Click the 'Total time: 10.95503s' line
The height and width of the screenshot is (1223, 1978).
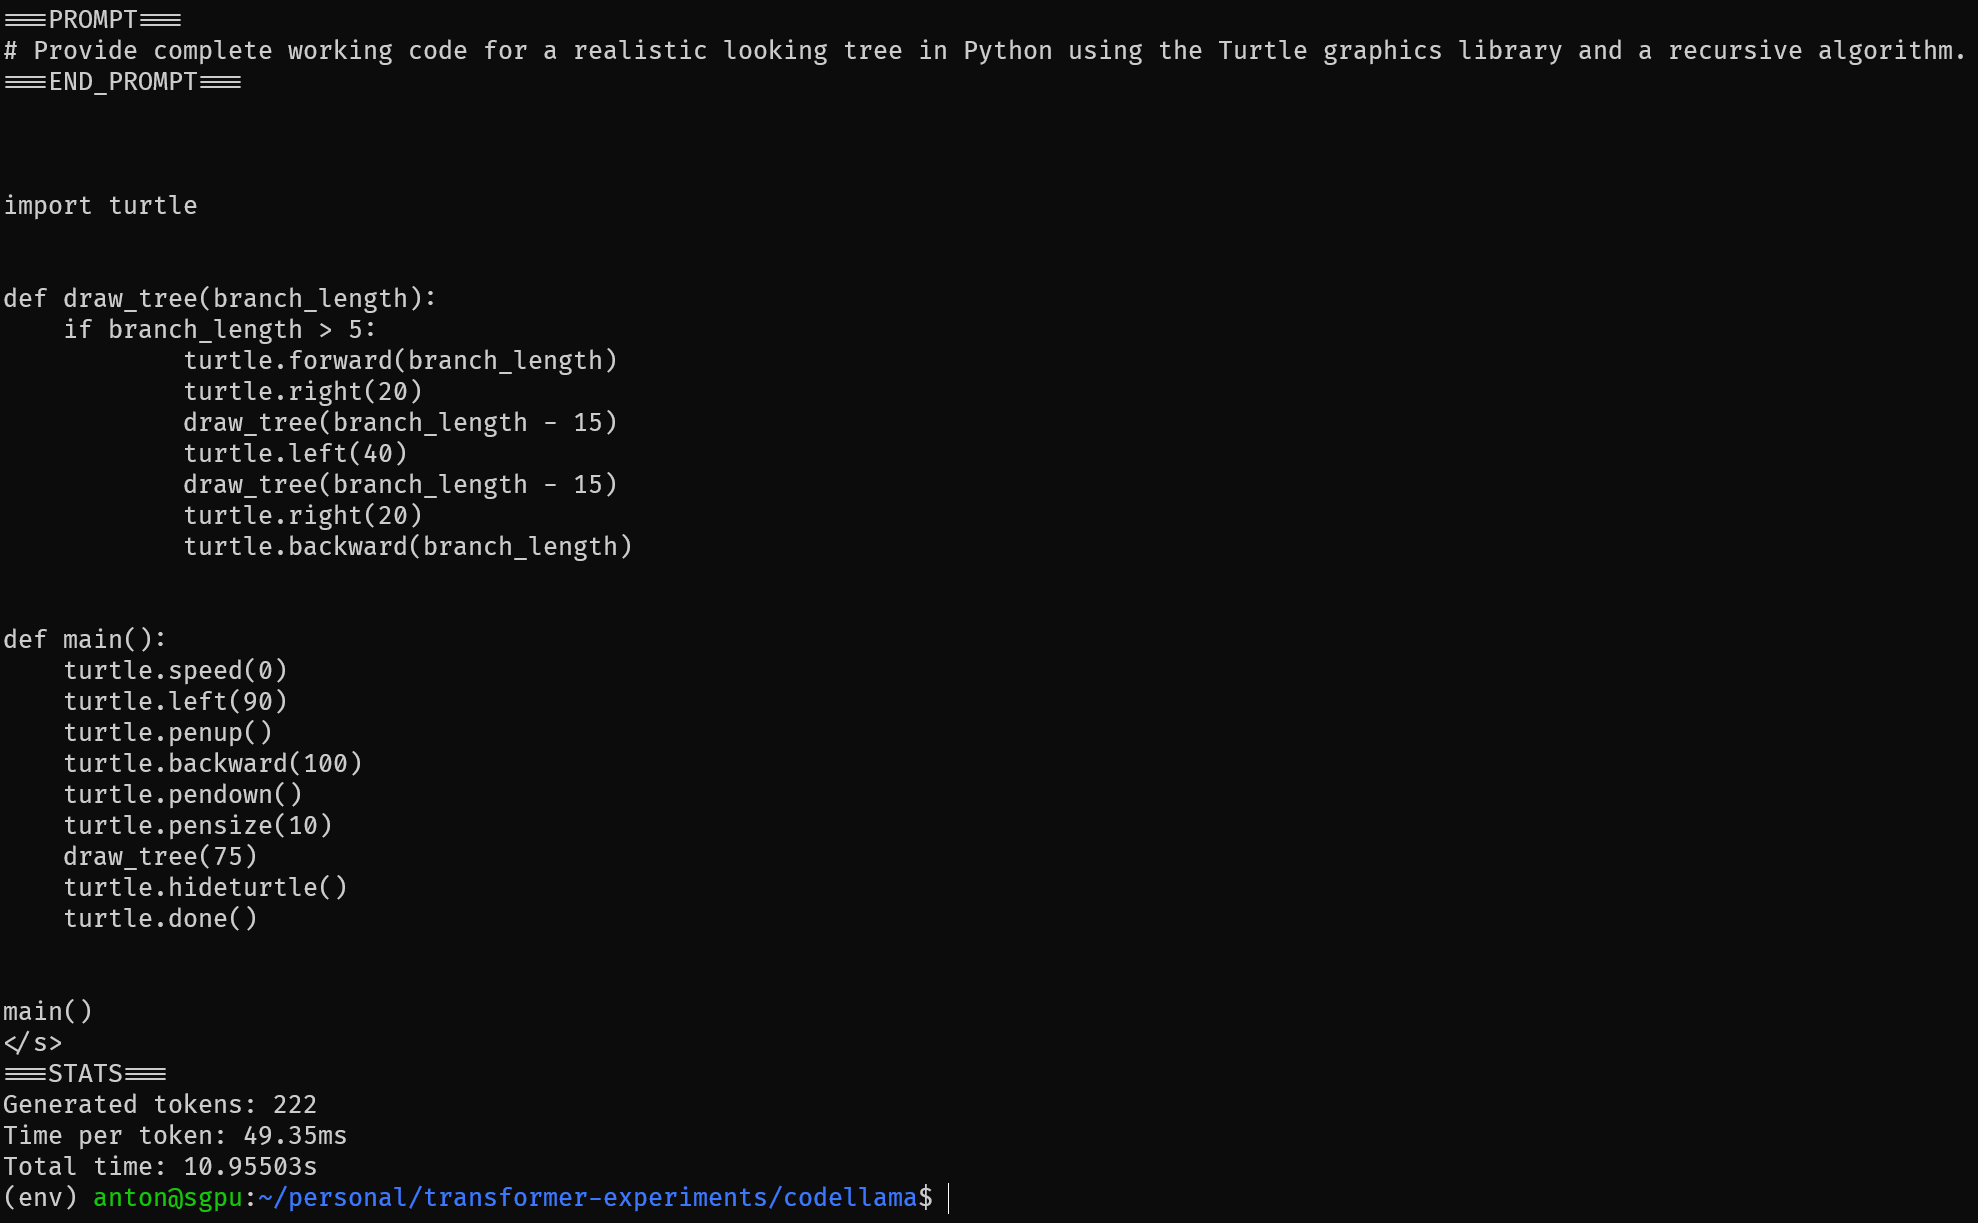pyautogui.click(x=160, y=1166)
